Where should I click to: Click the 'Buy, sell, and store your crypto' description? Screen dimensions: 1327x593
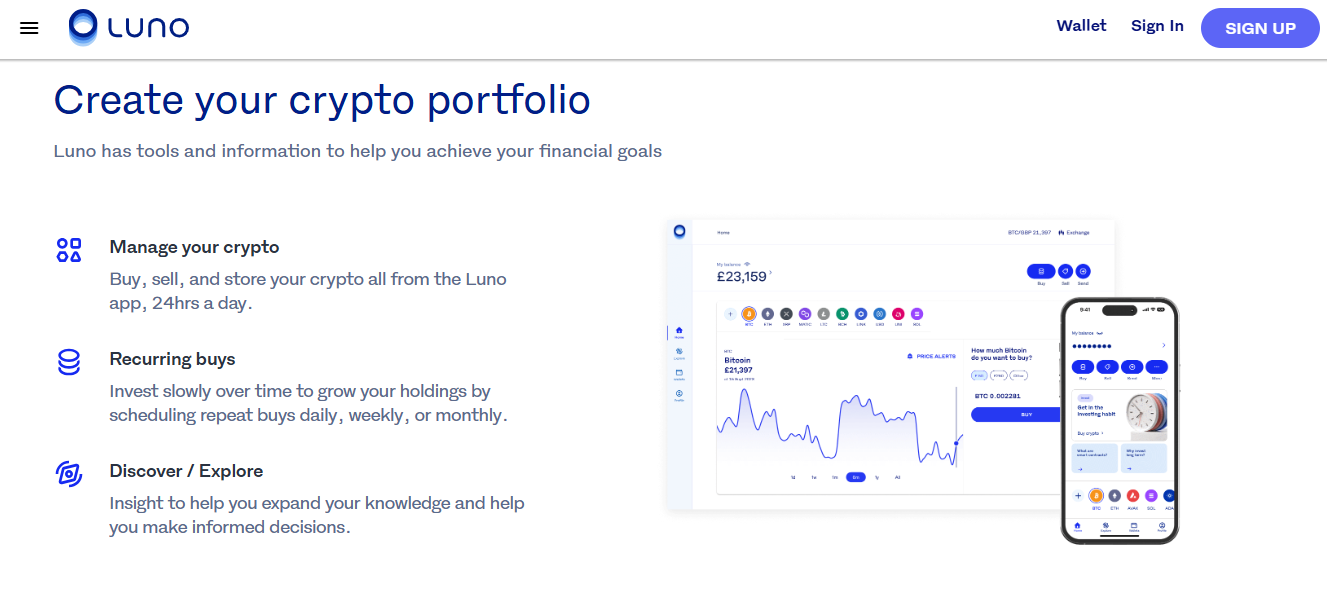[x=308, y=291]
